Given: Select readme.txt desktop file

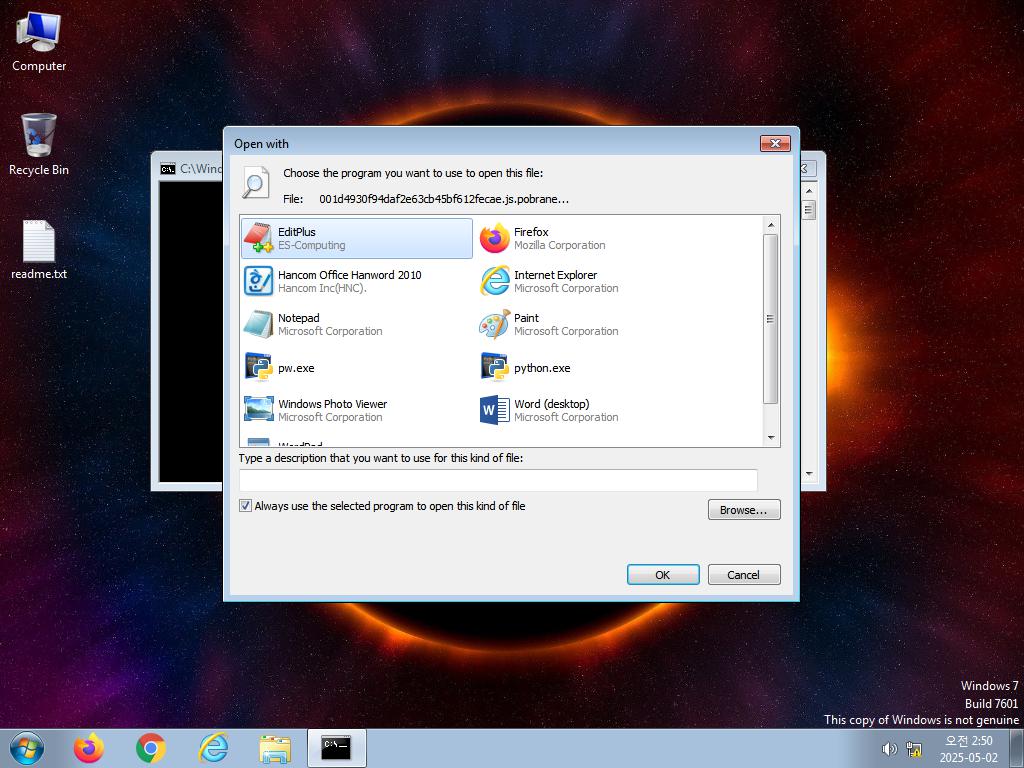Looking at the screenshot, I should point(39,249).
